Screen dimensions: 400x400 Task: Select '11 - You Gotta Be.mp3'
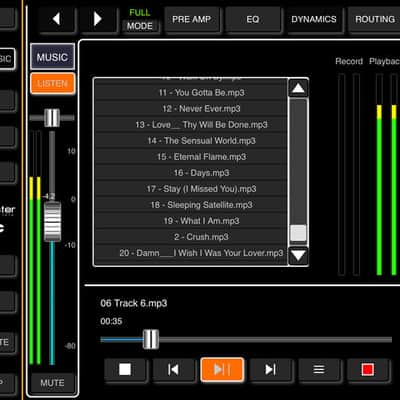coord(191,92)
